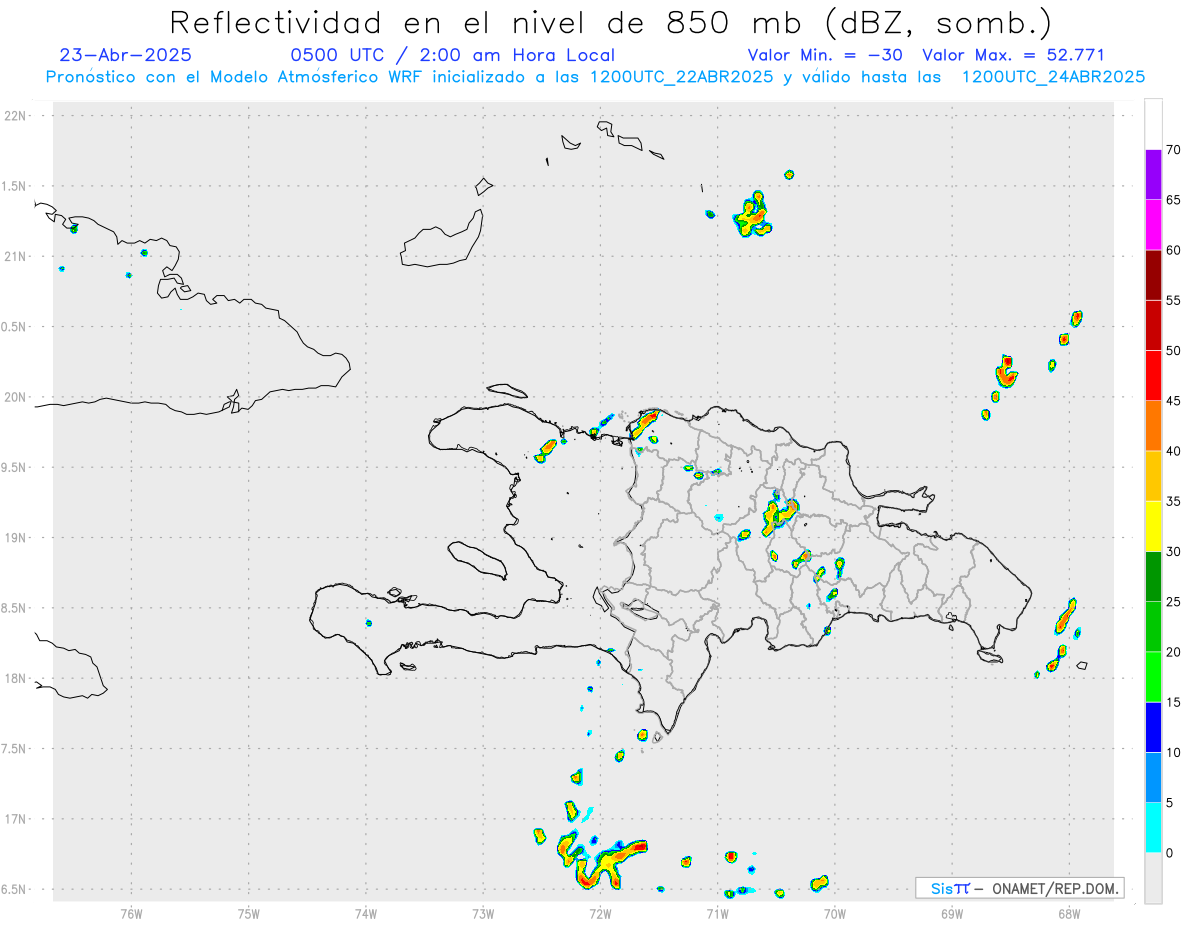Click the colorbar tick label '45'
This screenshot has height=927, width=1200.
point(1174,401)
